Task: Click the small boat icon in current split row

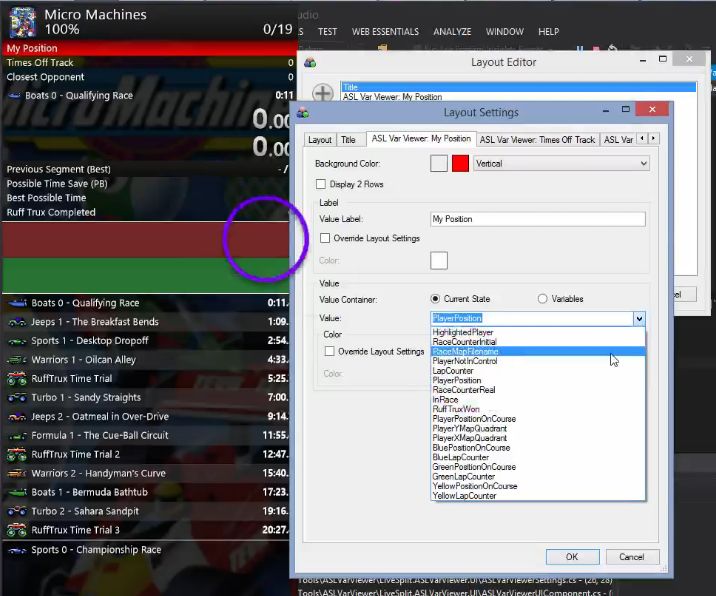Action: (14, 95)
